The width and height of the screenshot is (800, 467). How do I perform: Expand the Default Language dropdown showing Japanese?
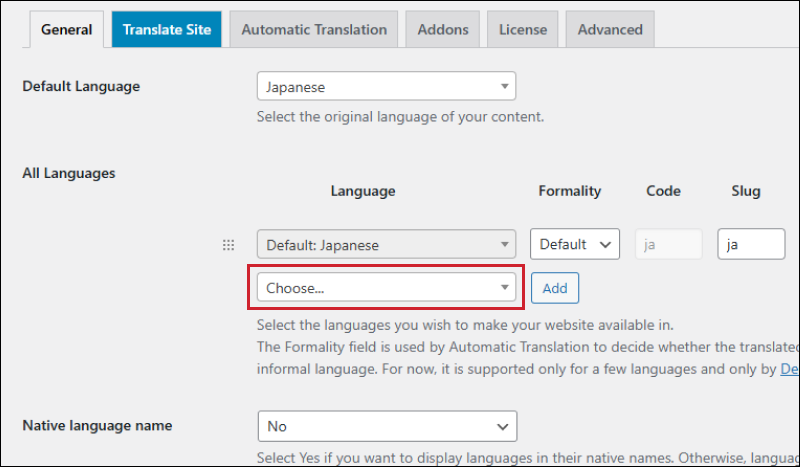coord(386,86)
